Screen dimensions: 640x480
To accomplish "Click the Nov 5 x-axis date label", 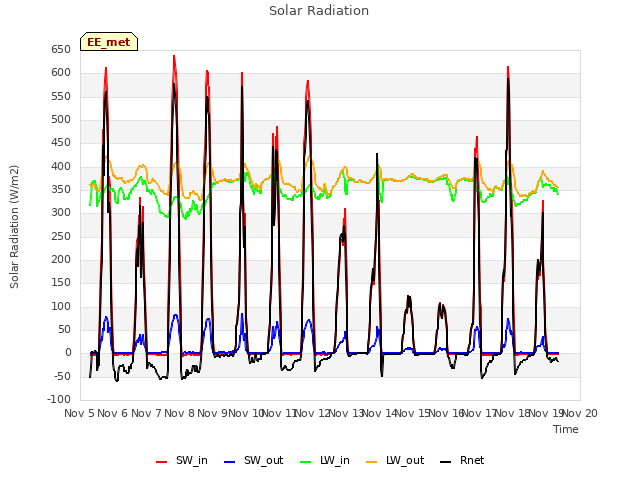I will [79, 413].
